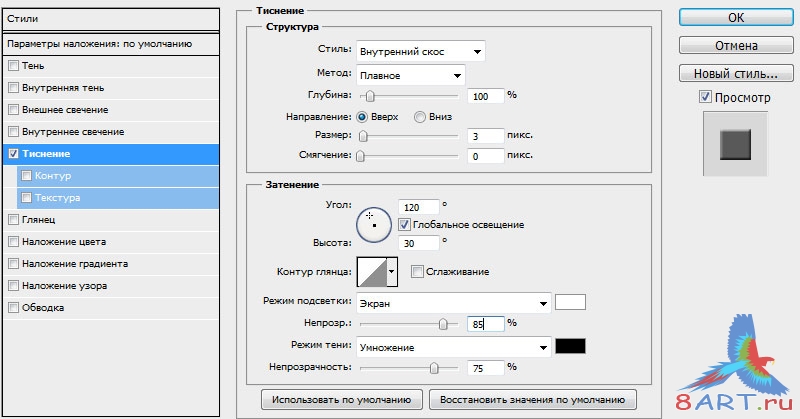Click the highlight Непрозр. slider handle

(x=443, y=324)
